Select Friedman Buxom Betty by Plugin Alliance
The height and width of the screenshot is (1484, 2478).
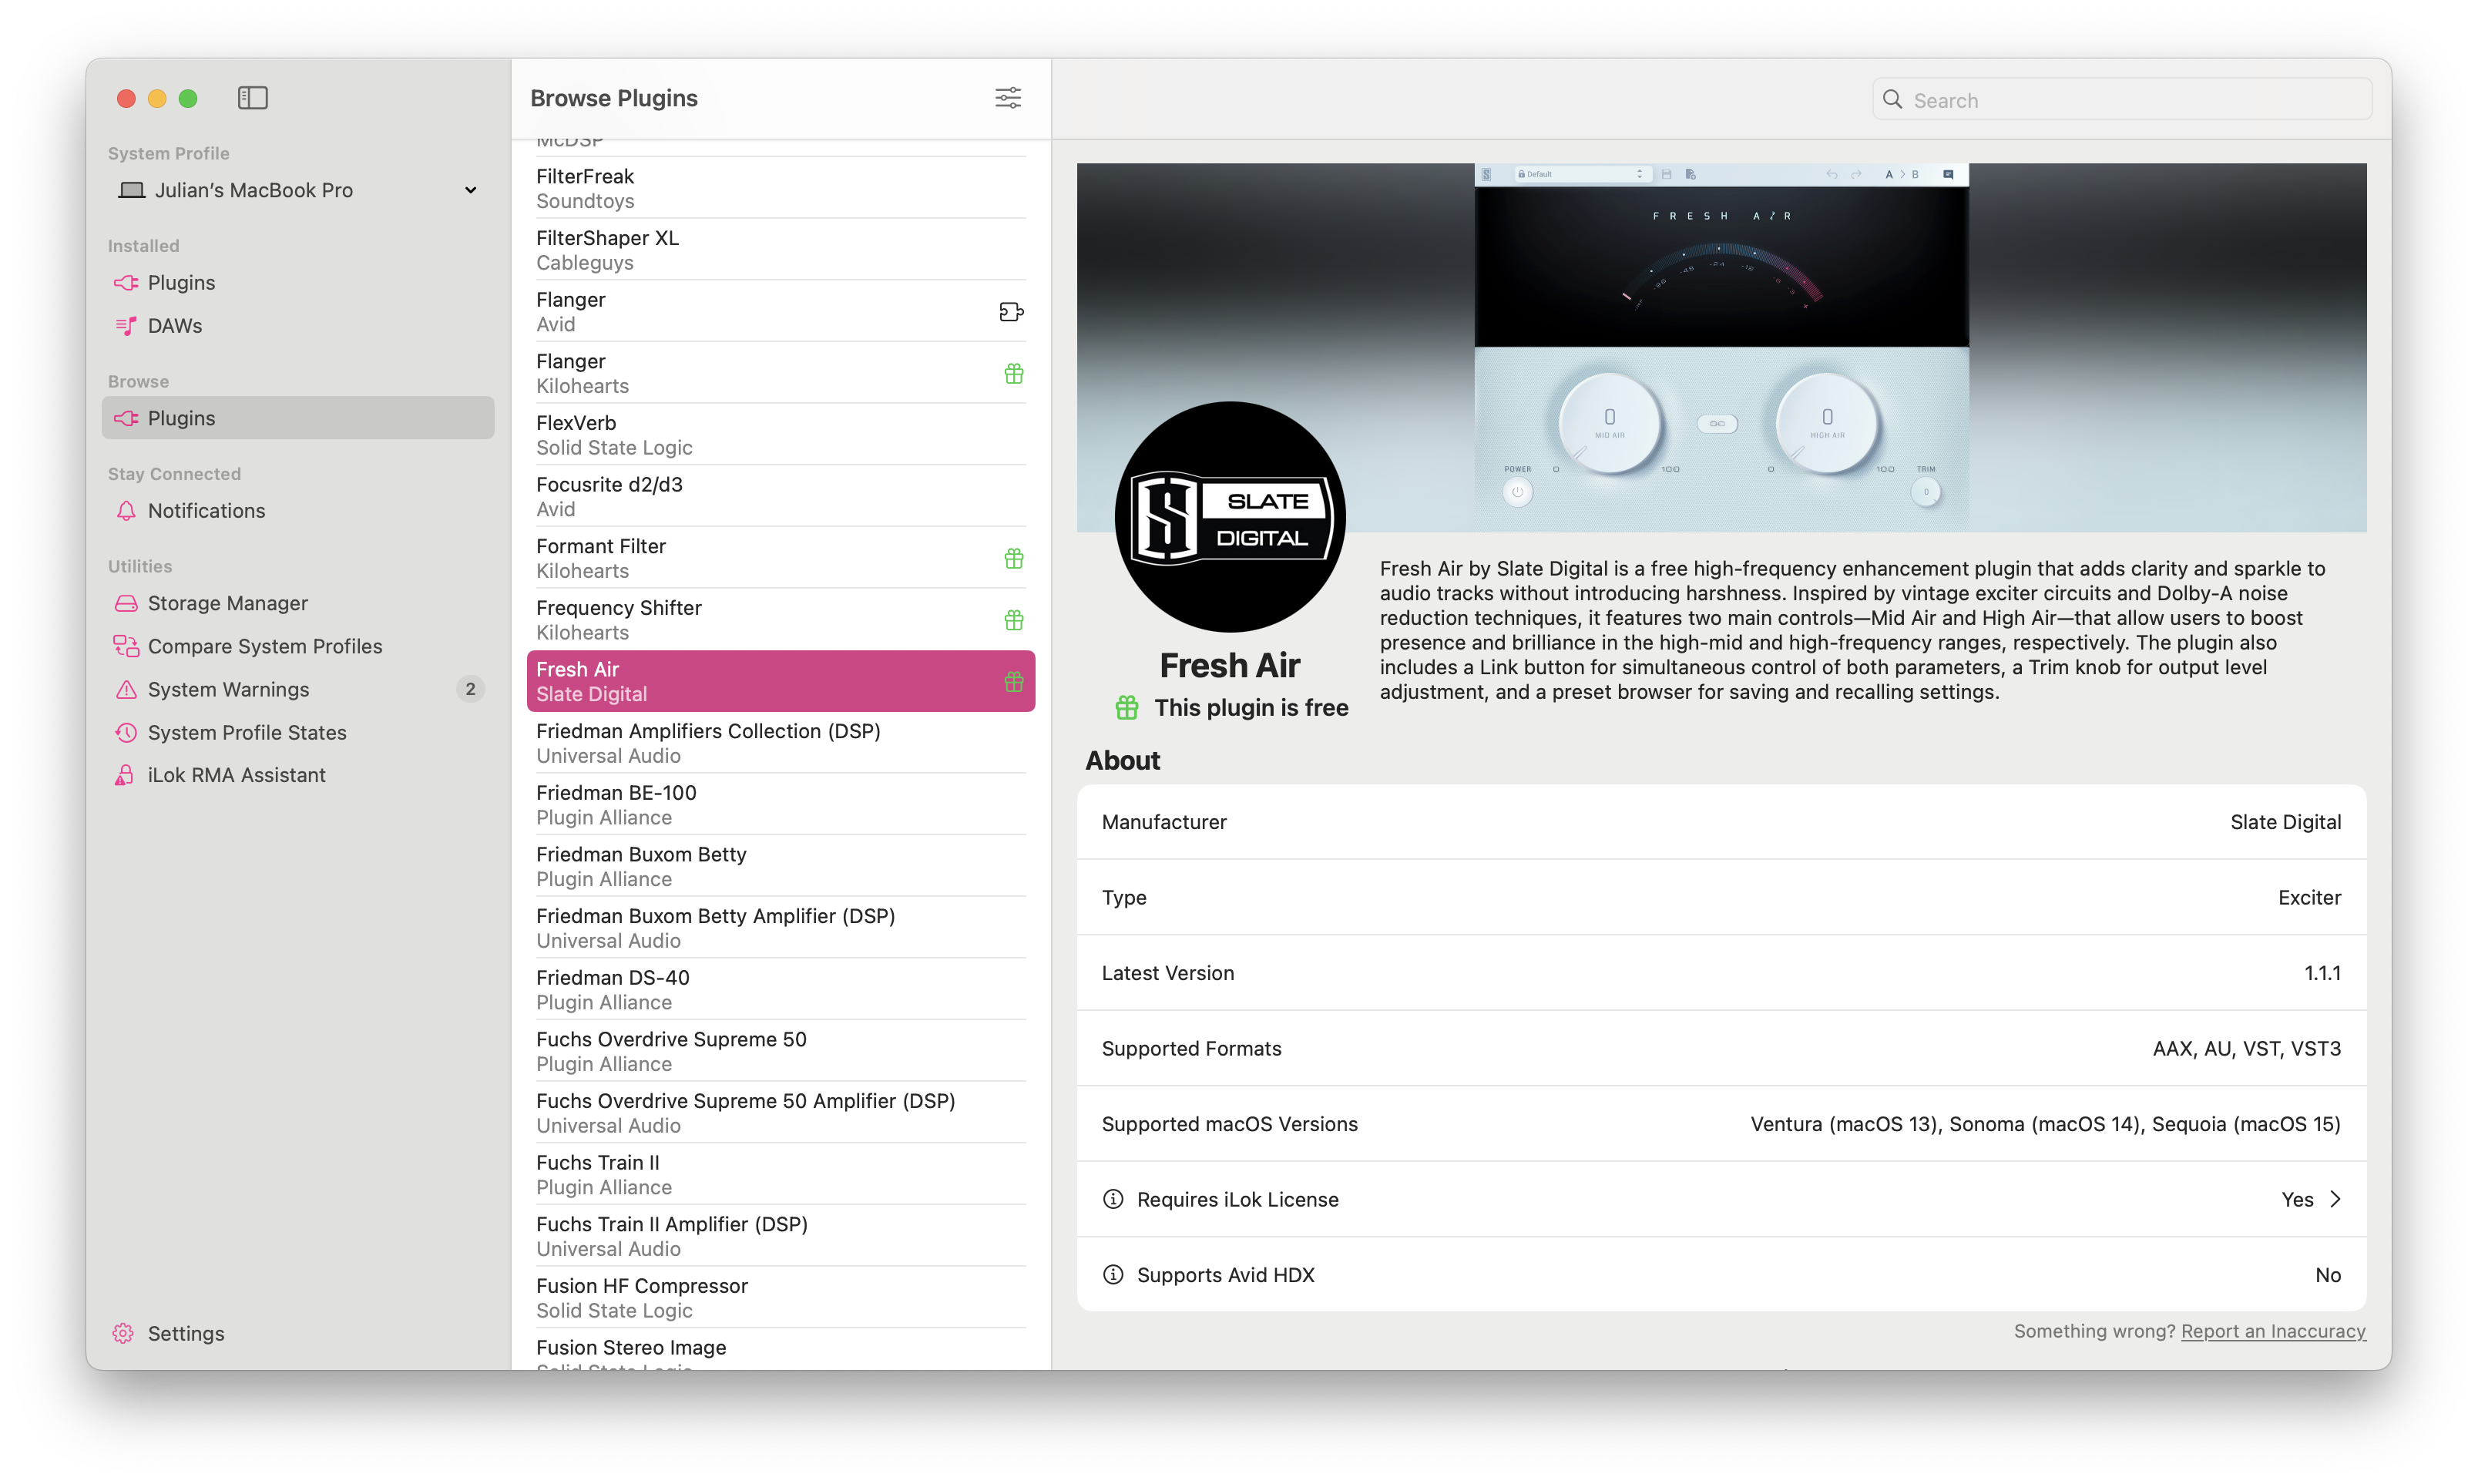(x=781, y=867)
